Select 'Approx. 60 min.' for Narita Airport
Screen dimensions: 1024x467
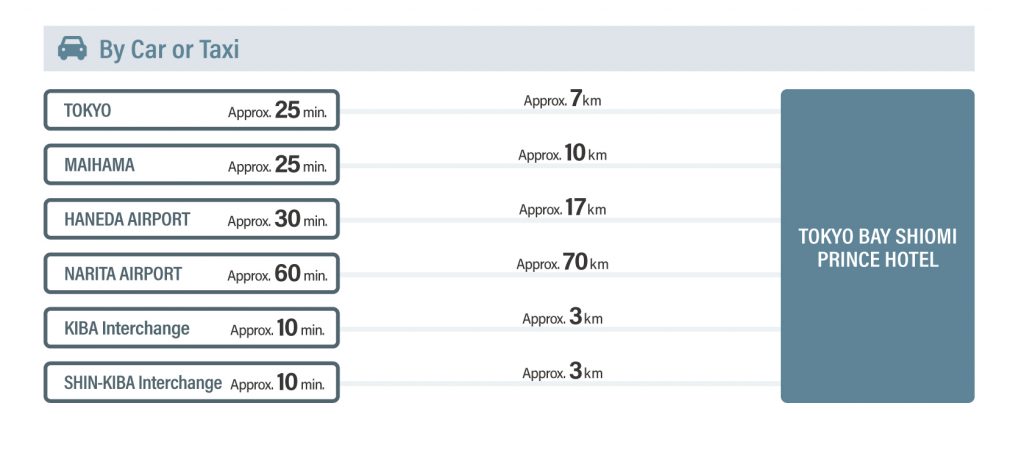point(278,274)
